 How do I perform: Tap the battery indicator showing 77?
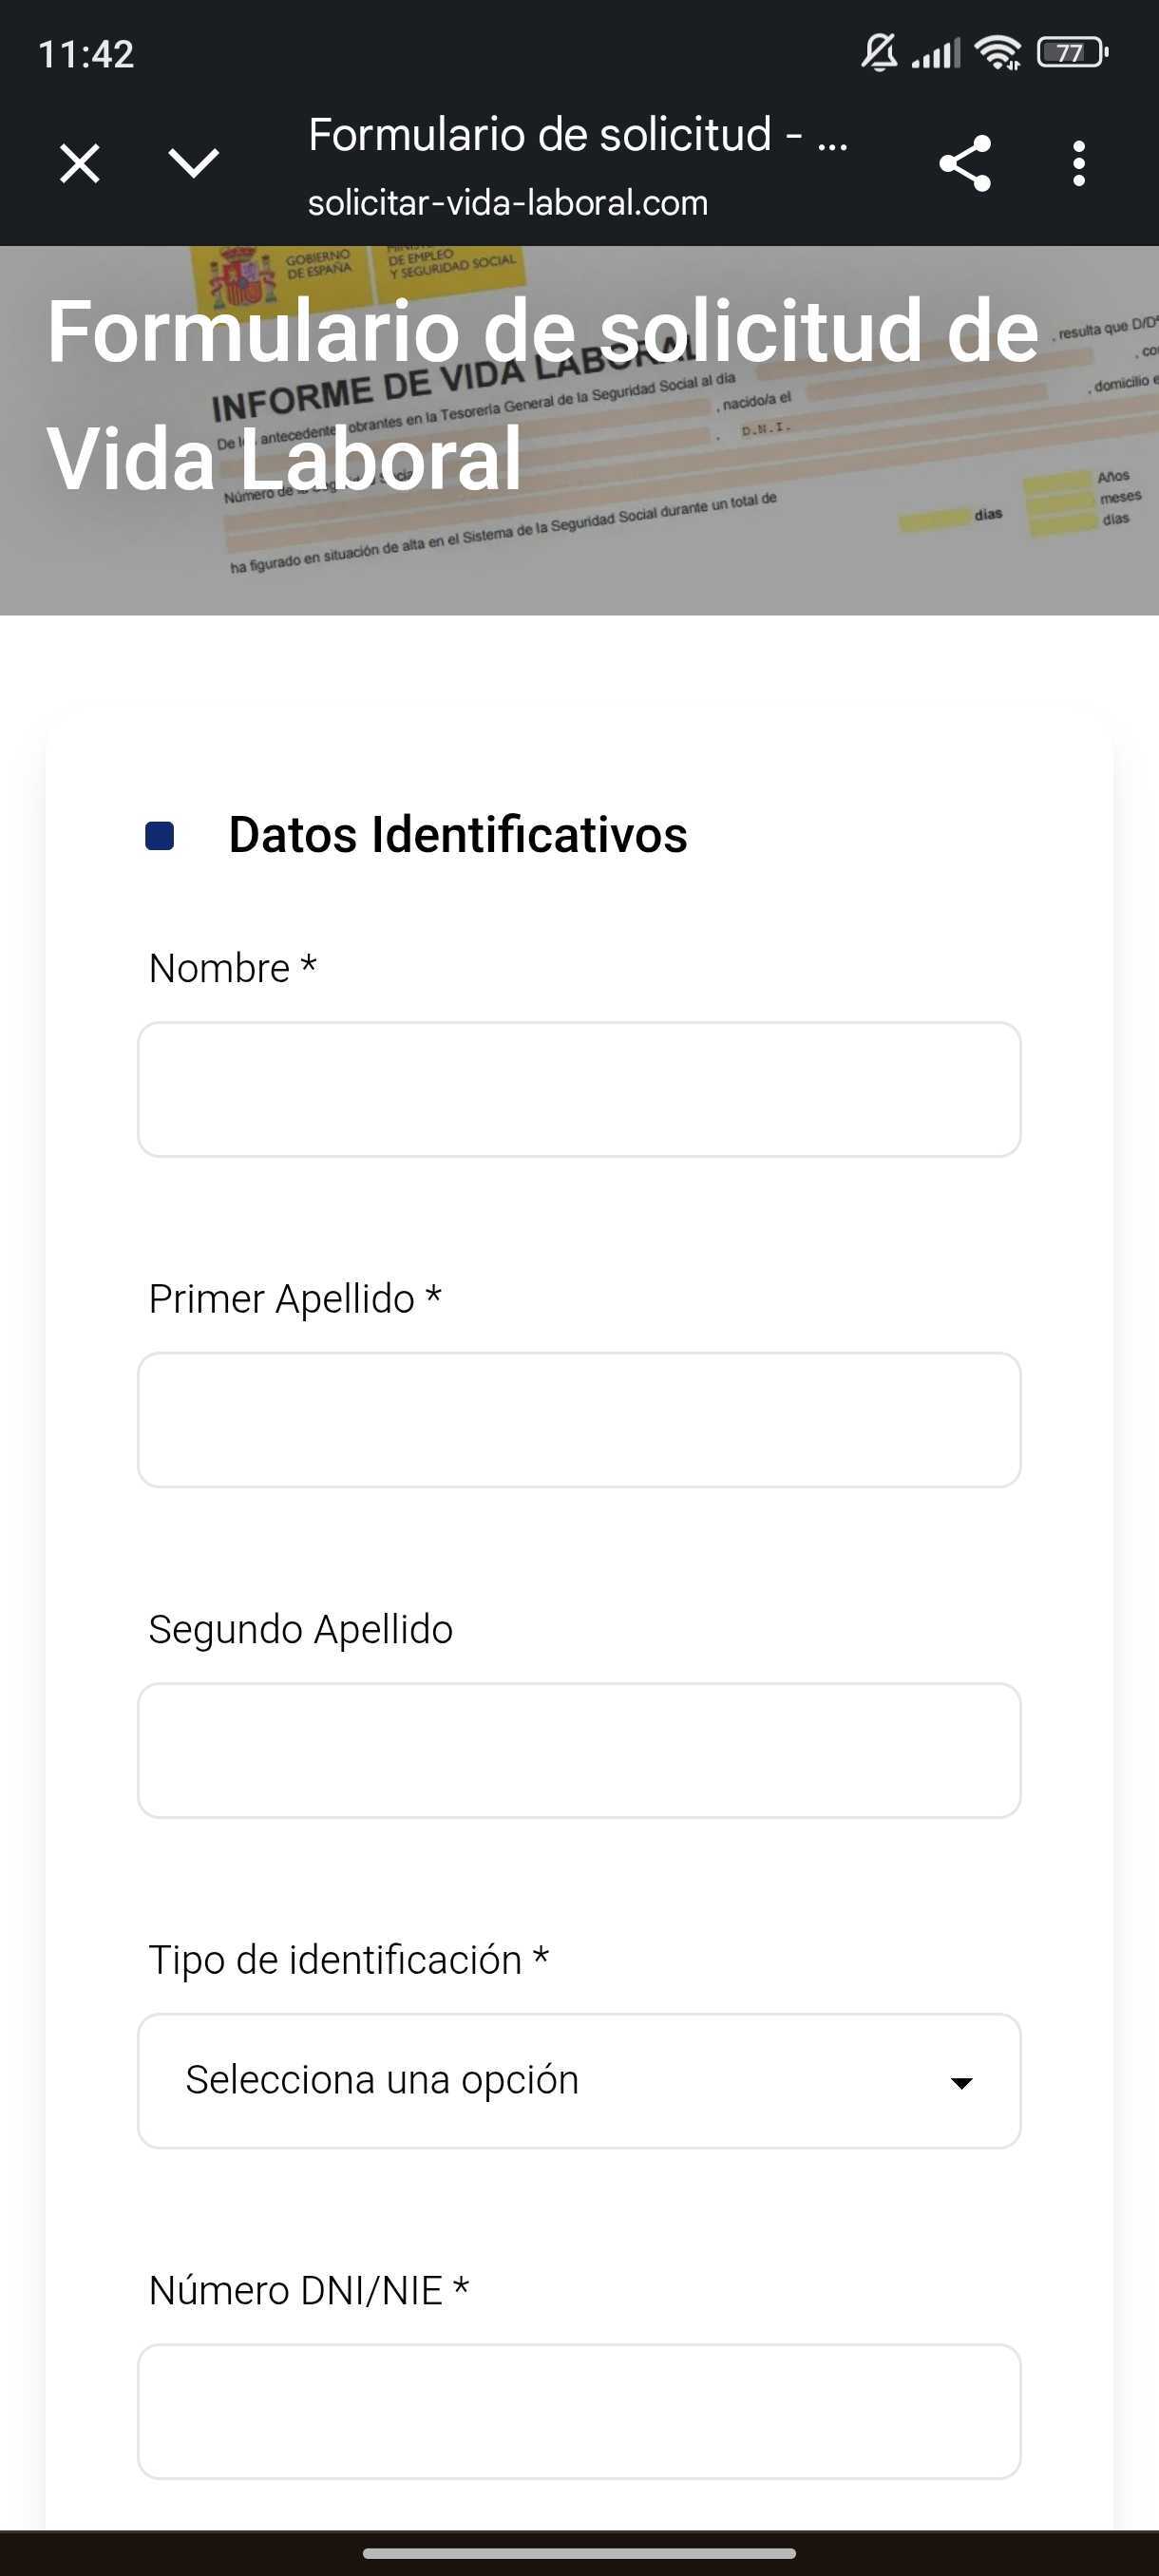click(1072, 52)
